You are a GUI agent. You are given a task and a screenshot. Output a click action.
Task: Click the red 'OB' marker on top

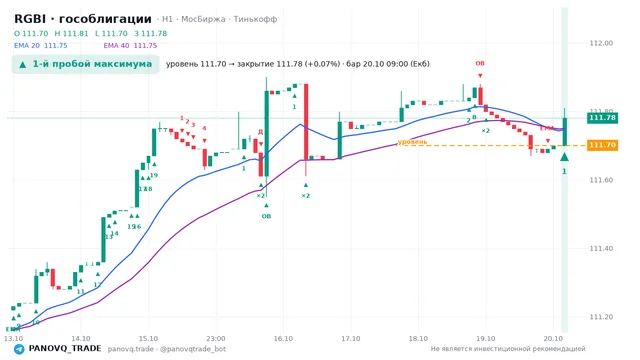[x=480, y=63]
